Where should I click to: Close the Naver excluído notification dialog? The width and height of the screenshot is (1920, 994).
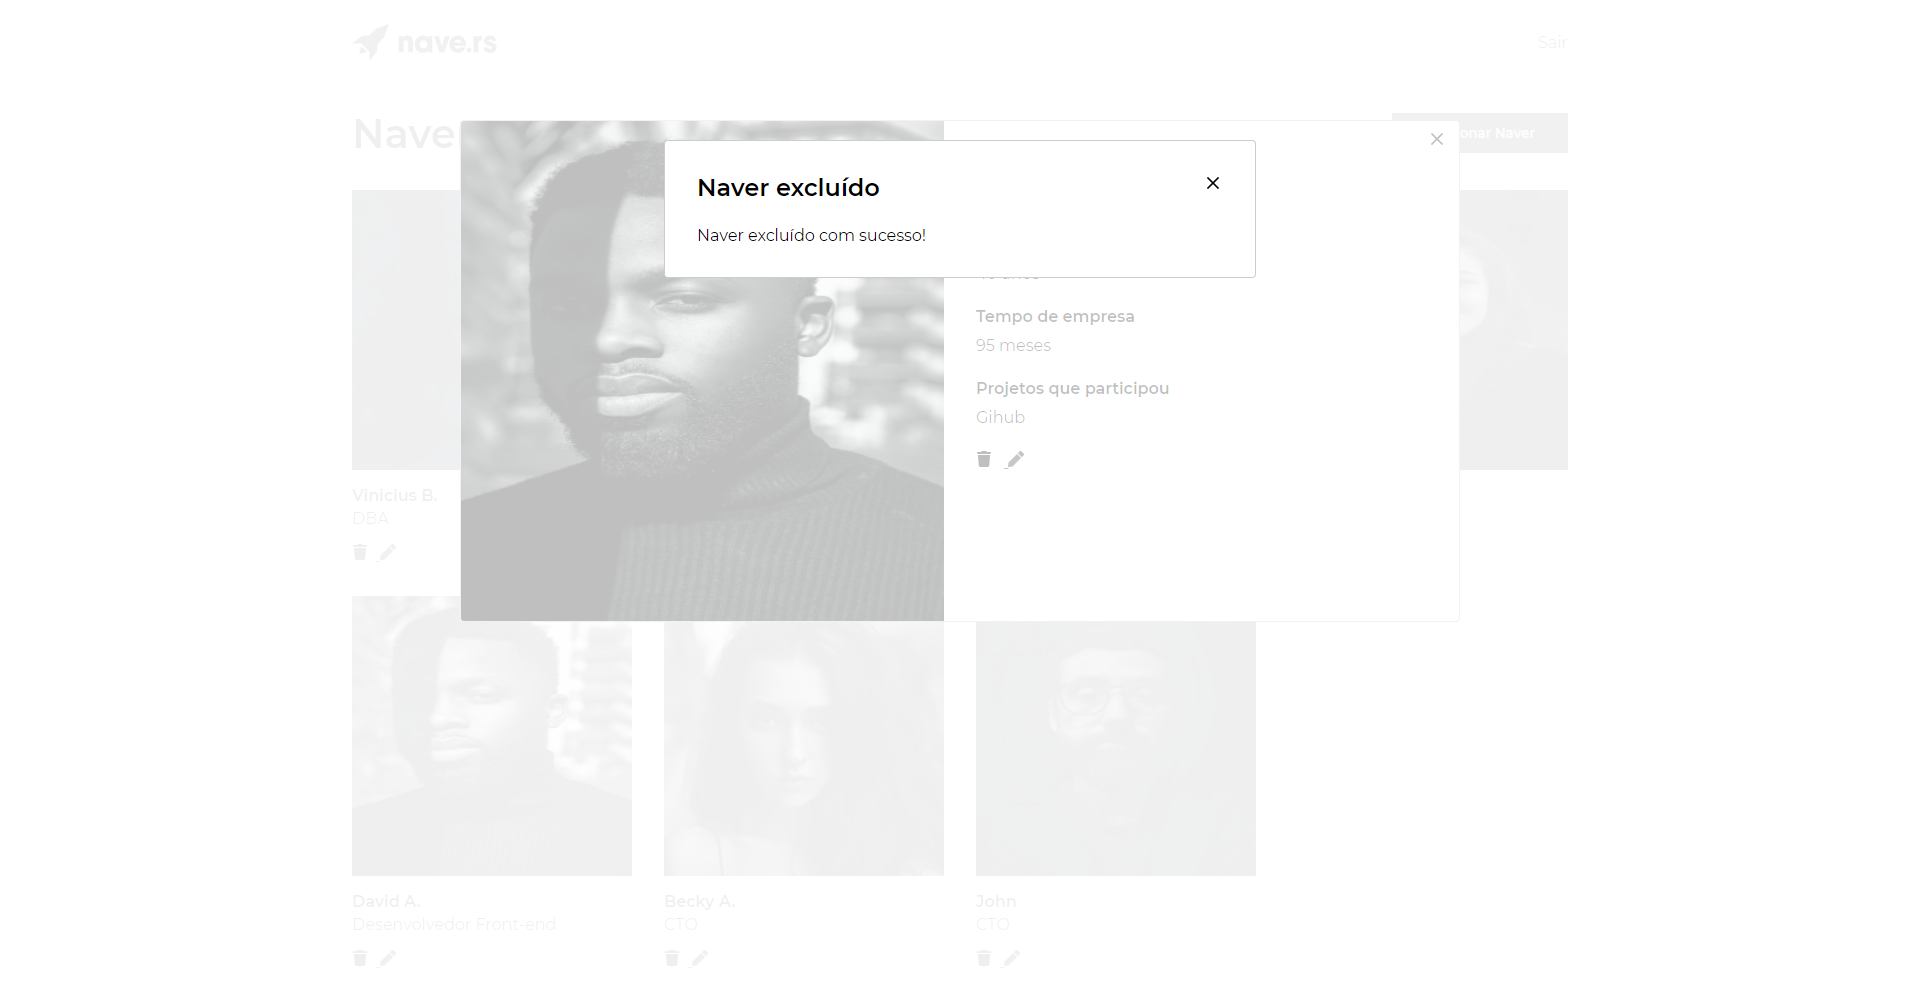pos(1213,183)
